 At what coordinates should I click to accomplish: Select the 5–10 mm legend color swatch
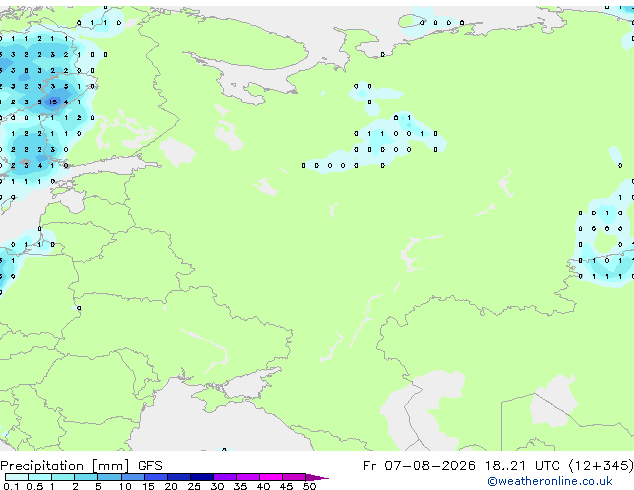[x=109, y=477]
